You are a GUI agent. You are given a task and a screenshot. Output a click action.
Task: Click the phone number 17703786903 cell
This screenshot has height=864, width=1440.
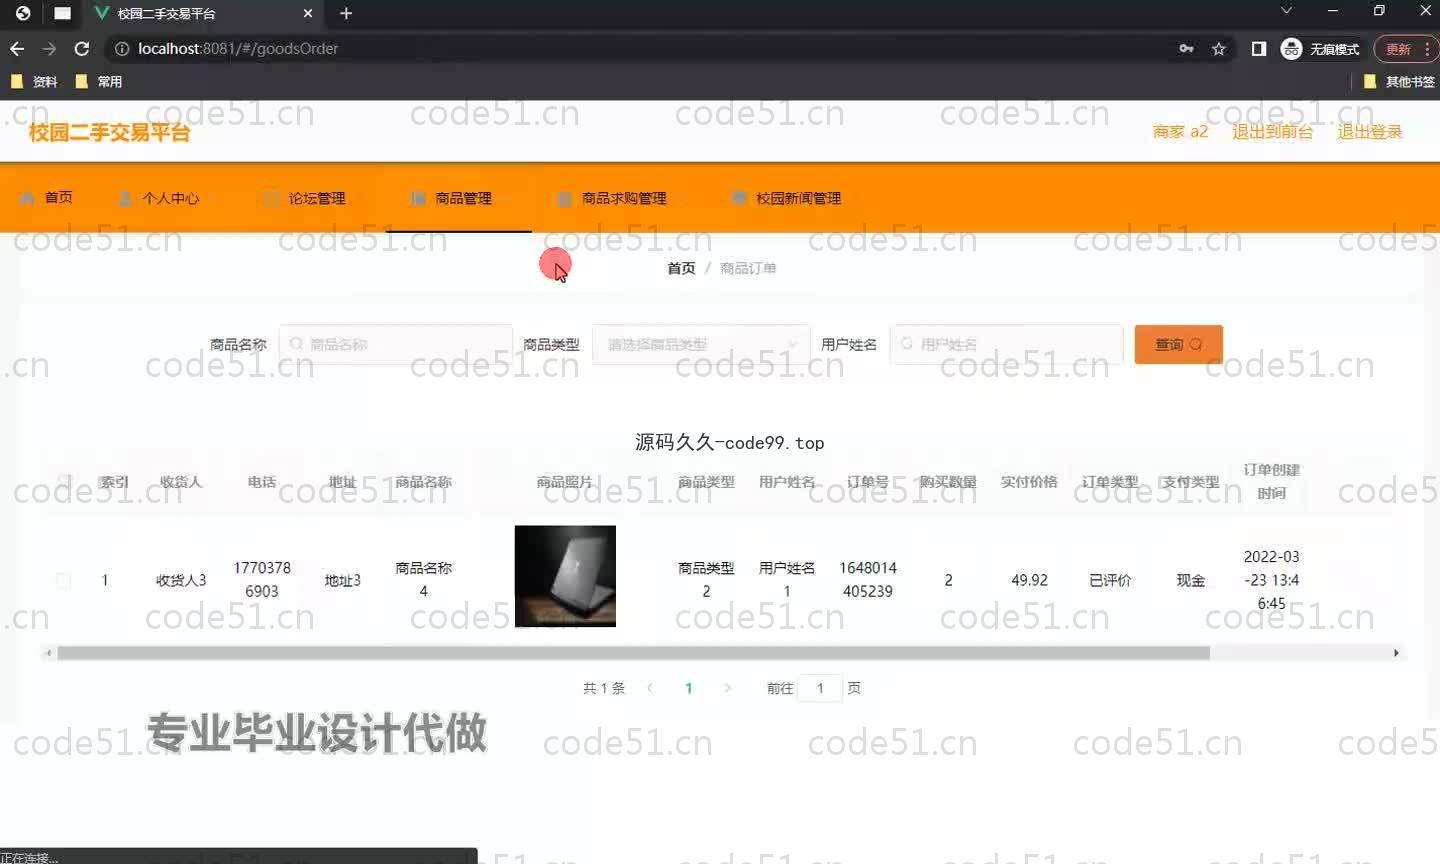(262, 579)
